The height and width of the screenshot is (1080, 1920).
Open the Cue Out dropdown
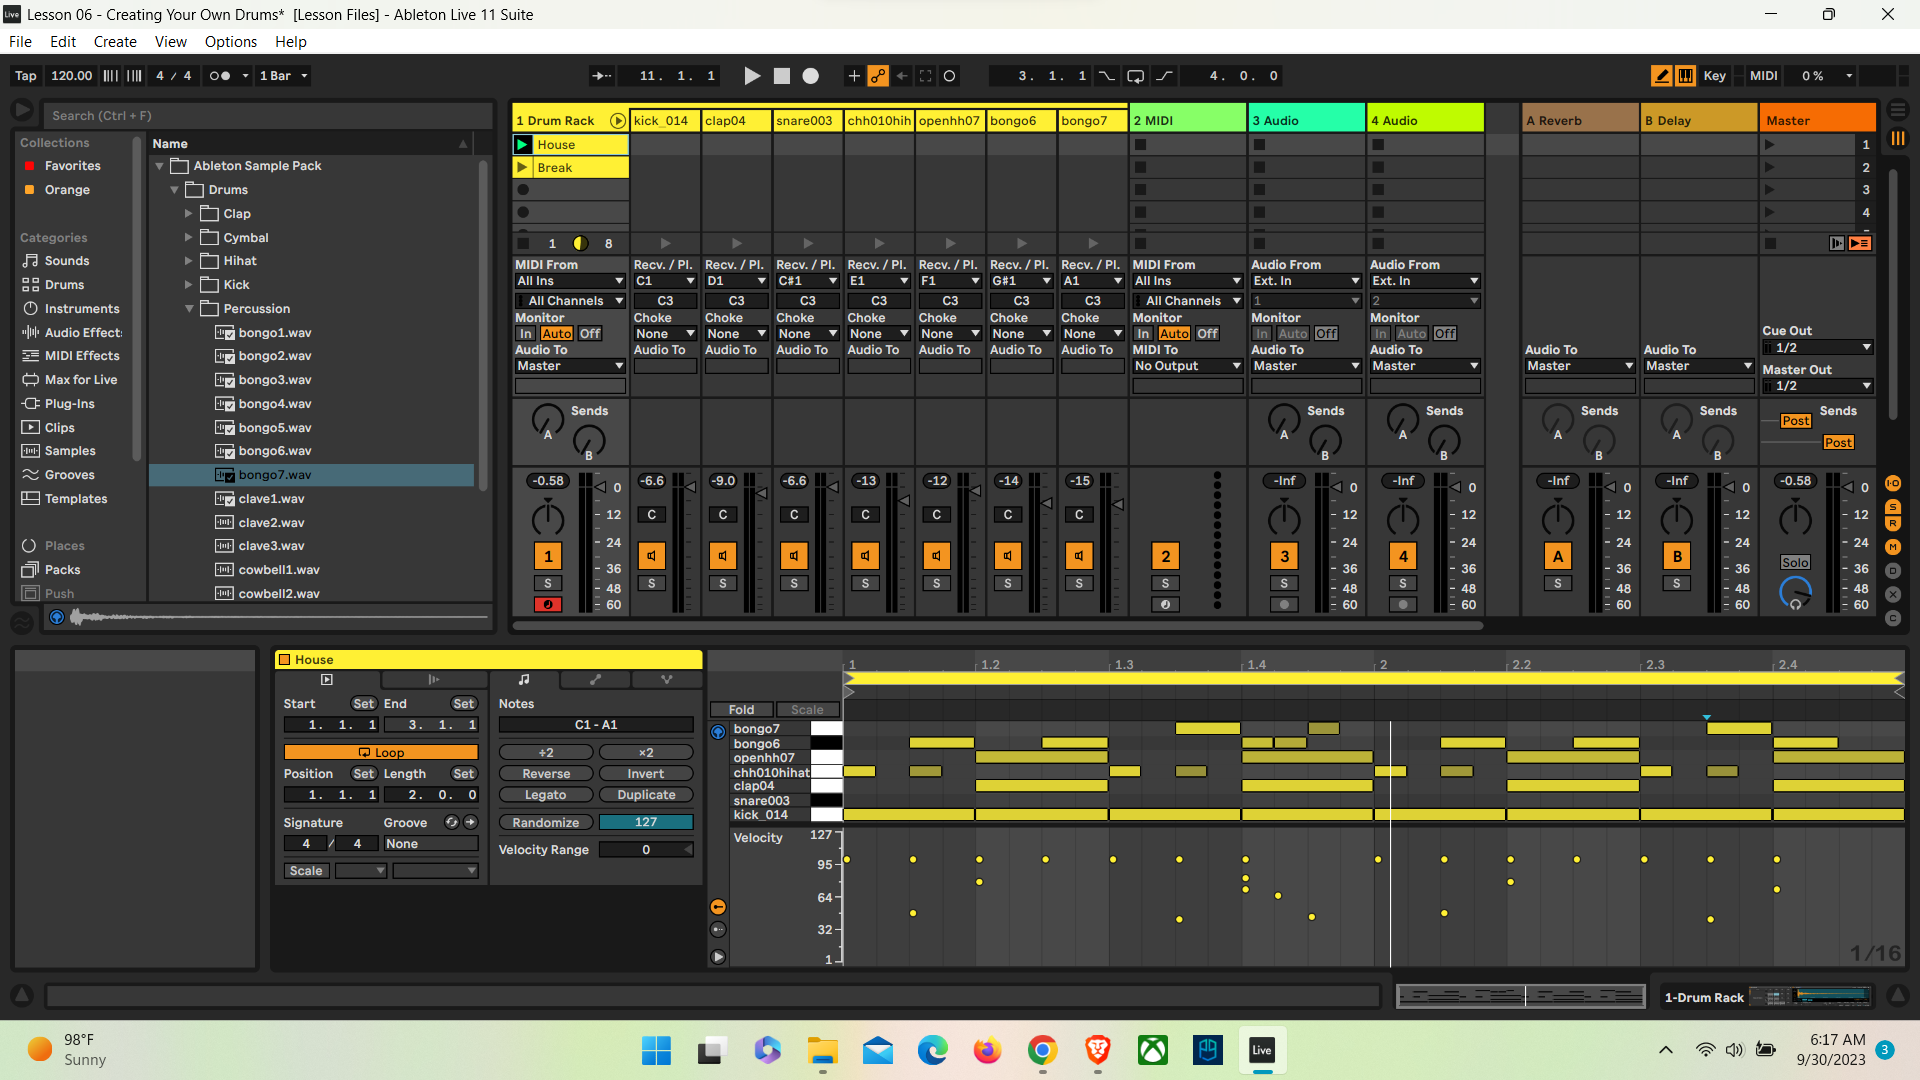tap(1818, 348)
